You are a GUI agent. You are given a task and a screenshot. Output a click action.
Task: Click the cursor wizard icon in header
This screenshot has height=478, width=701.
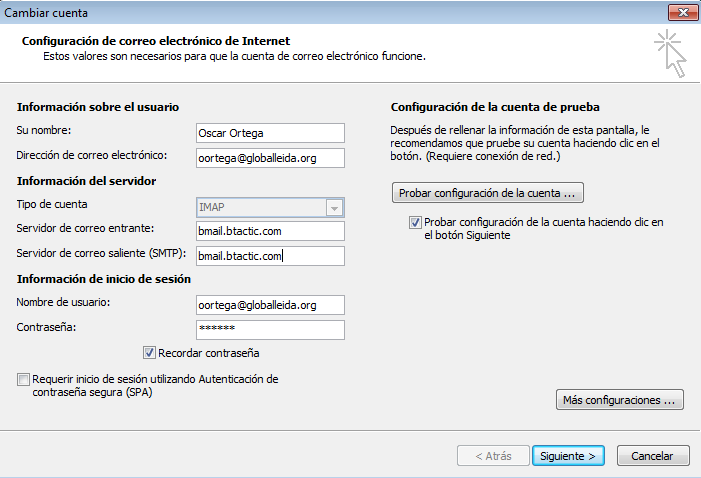(670, 53)
